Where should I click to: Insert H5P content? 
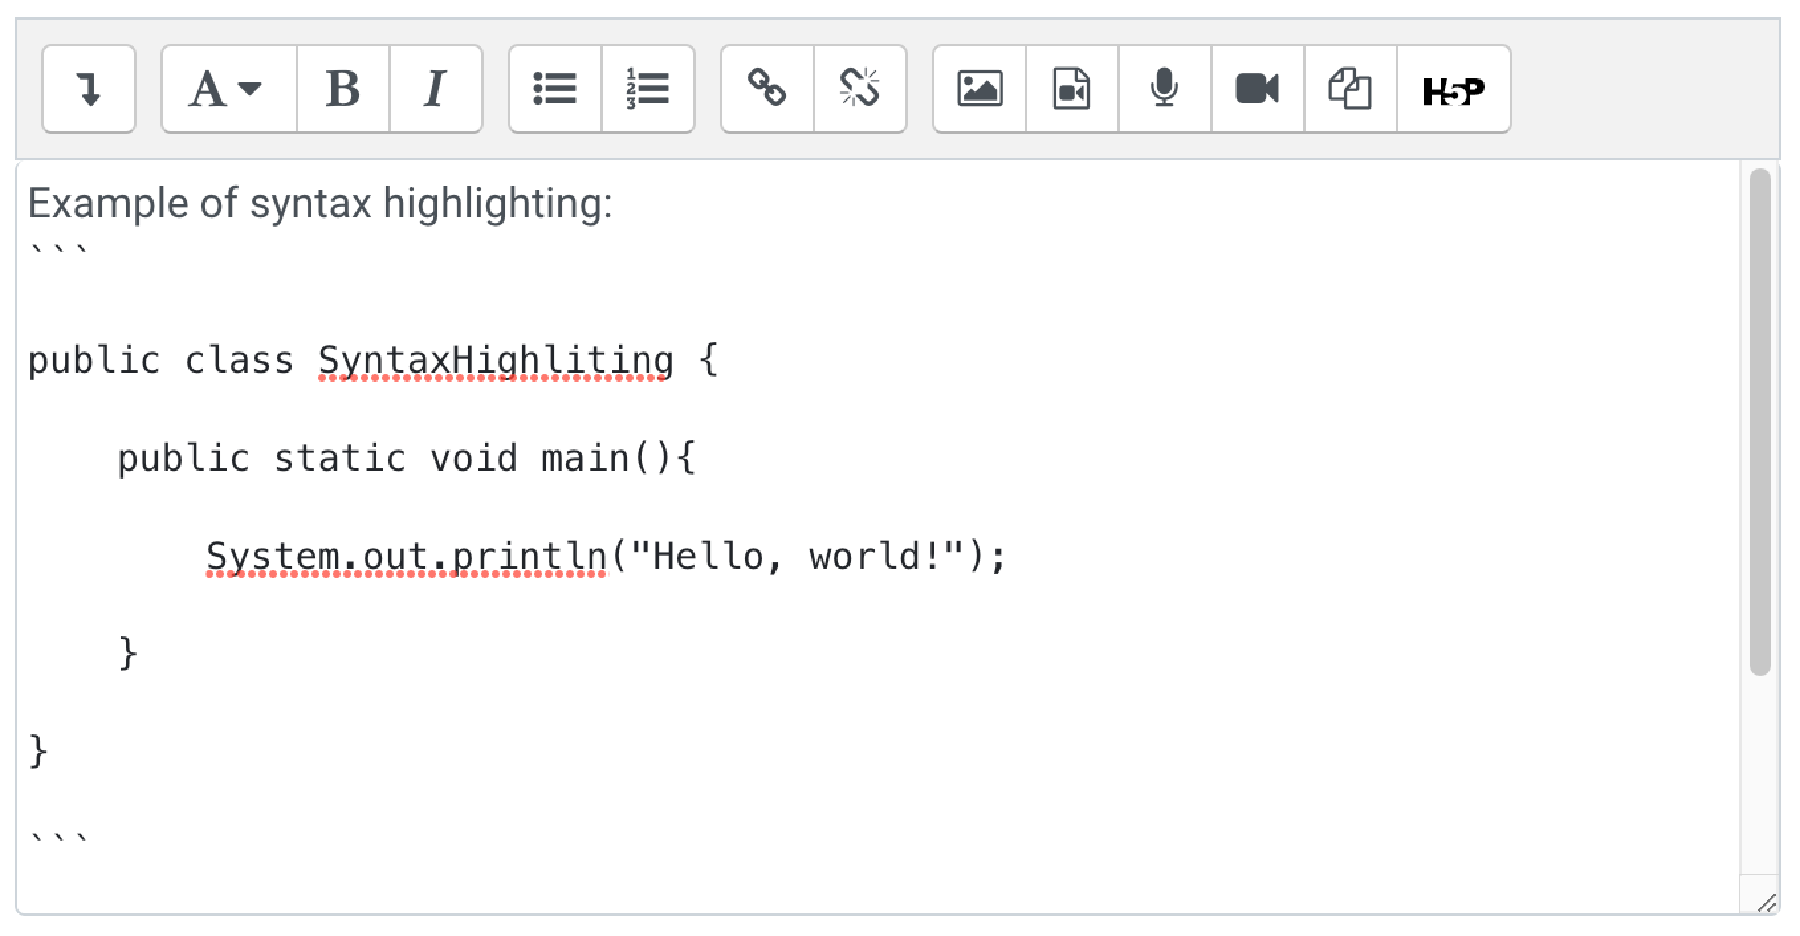(x=1453, y=89)
